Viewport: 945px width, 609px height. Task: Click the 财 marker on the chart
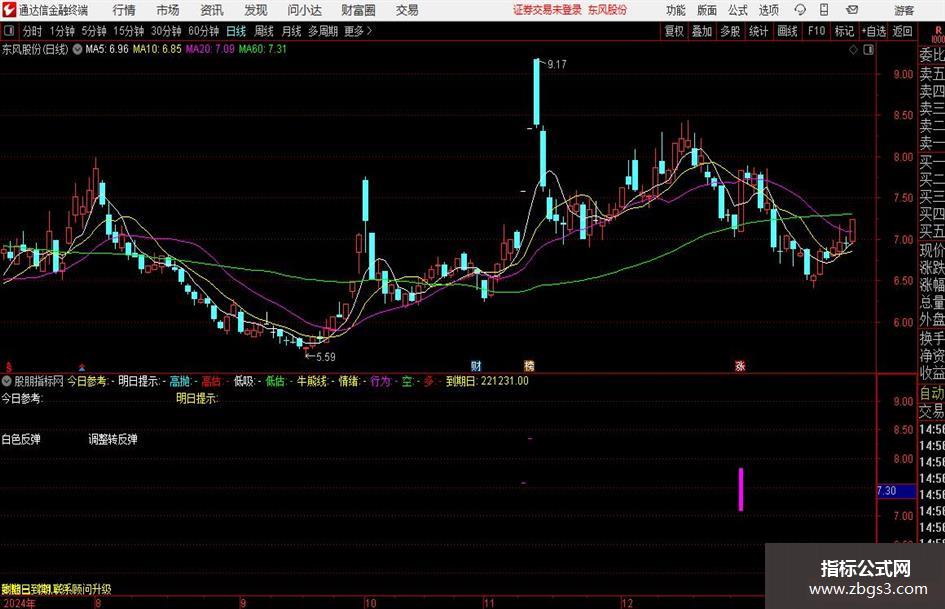[476, 365]
